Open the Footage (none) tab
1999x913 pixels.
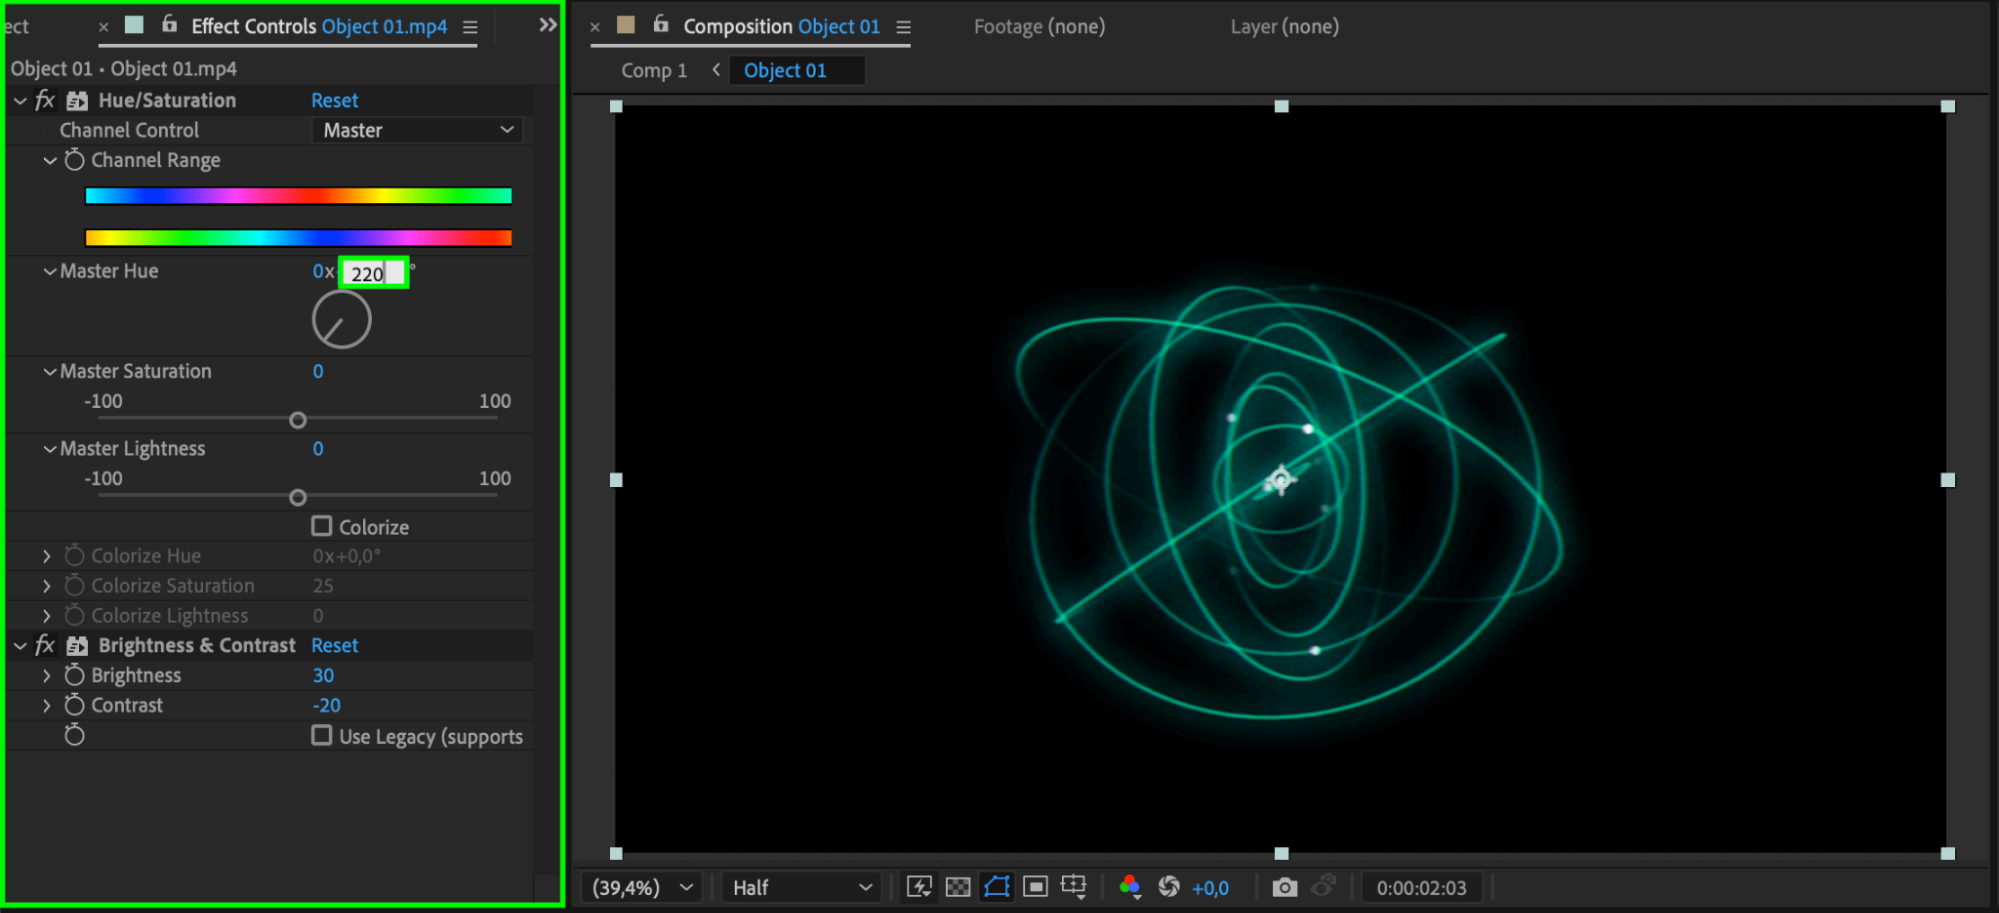[1039, 27]
